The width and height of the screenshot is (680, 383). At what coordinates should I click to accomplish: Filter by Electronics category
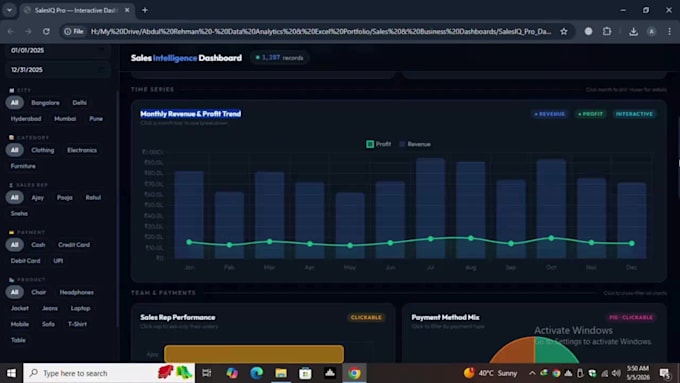click(82, 150)
